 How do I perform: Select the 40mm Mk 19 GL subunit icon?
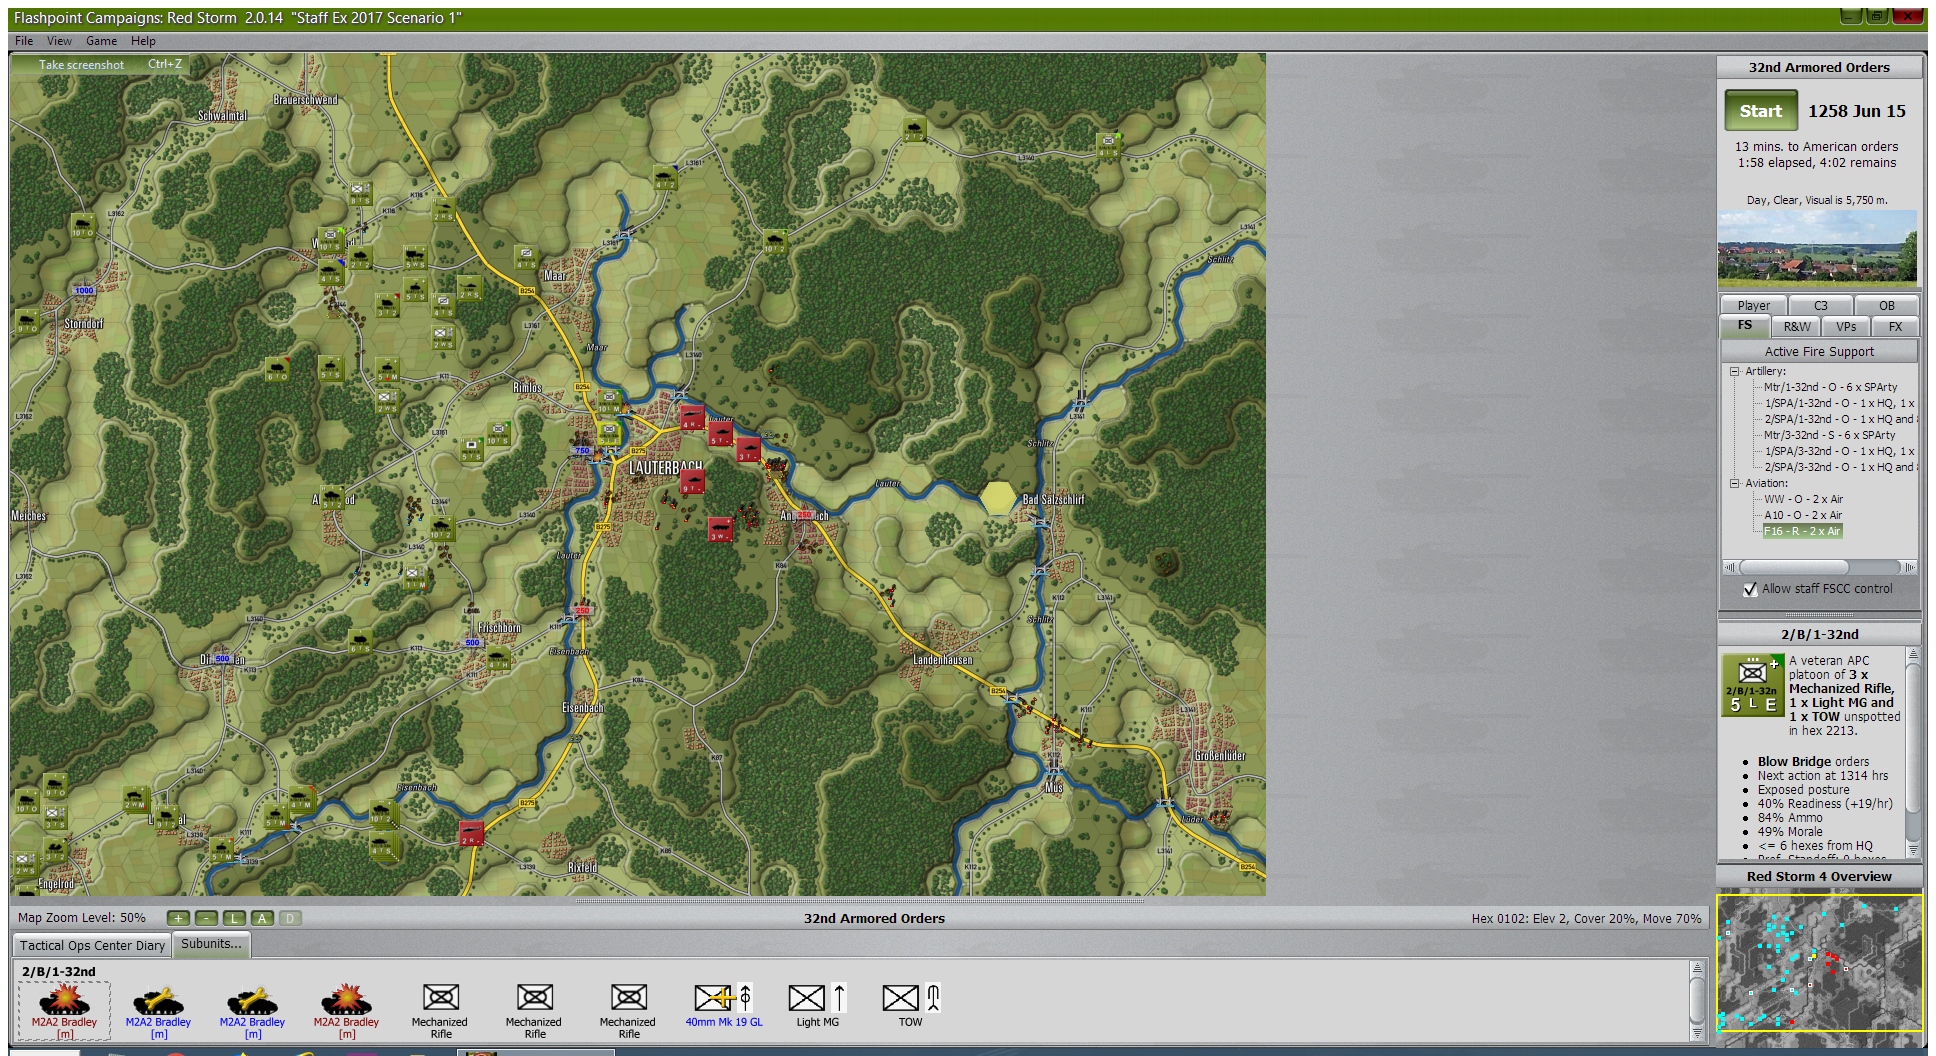tap(714, 998)
